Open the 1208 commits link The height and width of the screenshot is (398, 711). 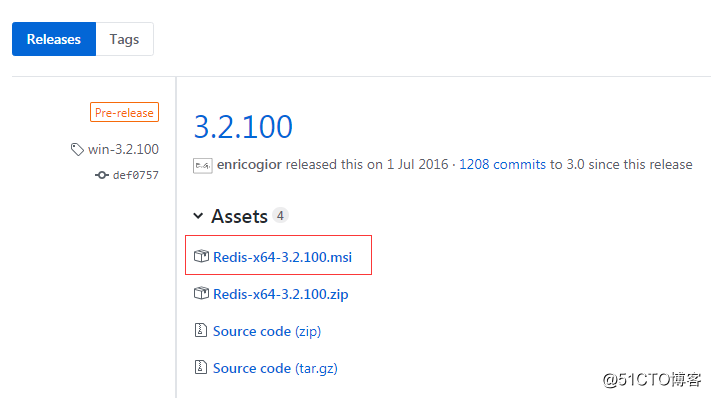tap(502, 164)
